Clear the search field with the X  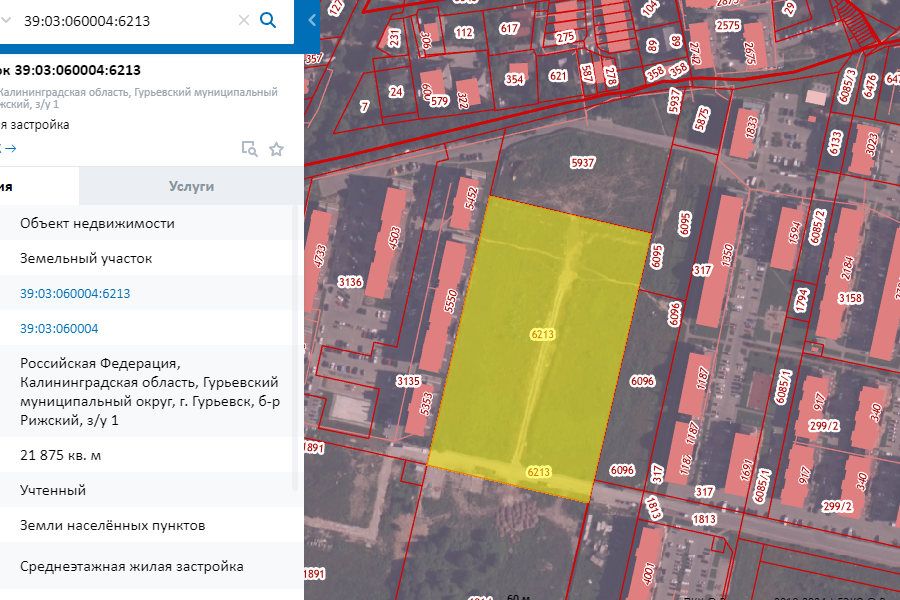point(244,20)
